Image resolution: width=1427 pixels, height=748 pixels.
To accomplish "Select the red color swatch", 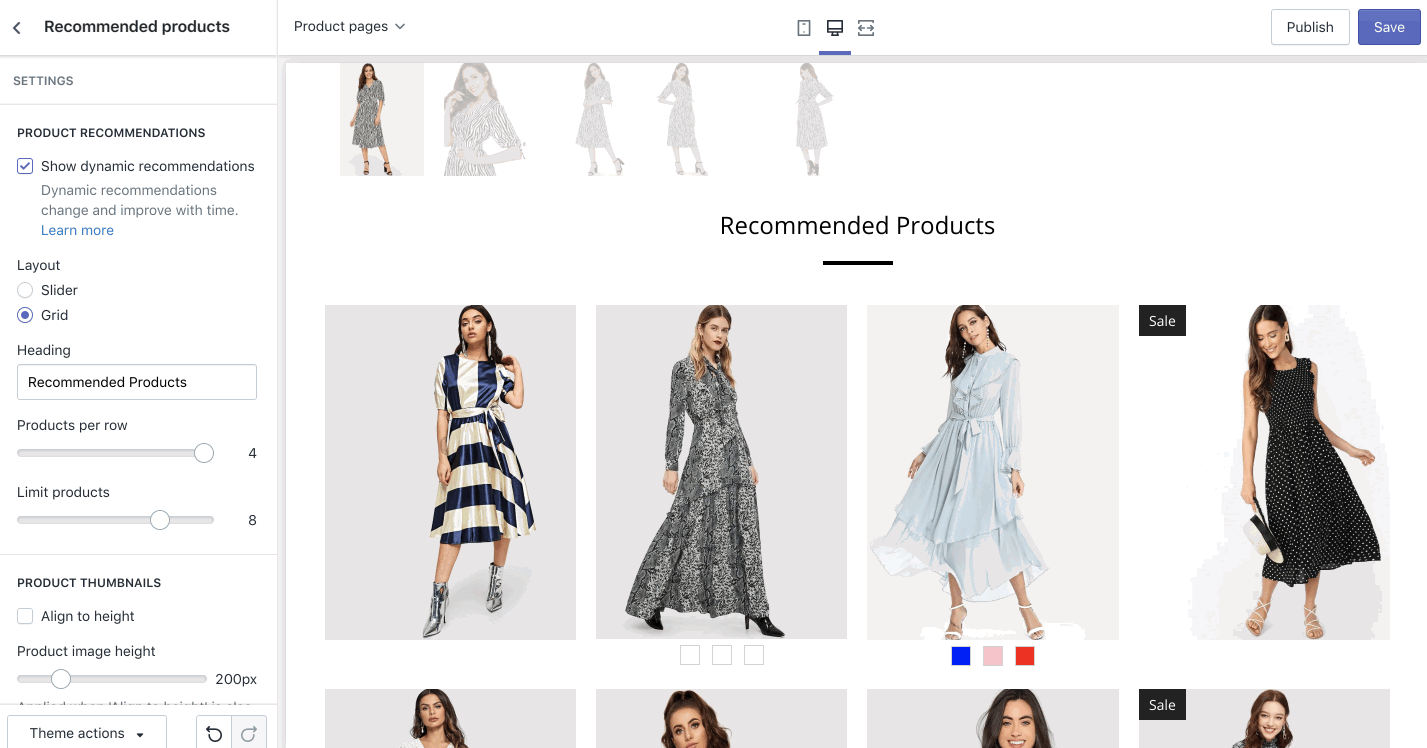I will click(x=1024, y=656).
